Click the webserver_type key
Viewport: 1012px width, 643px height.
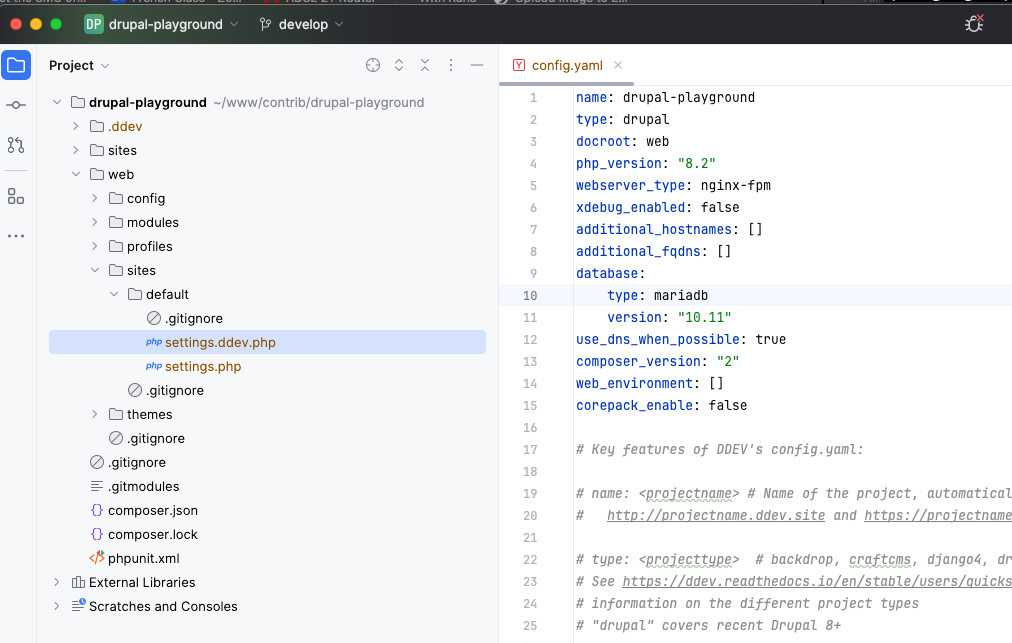click(x=630, y=185)
